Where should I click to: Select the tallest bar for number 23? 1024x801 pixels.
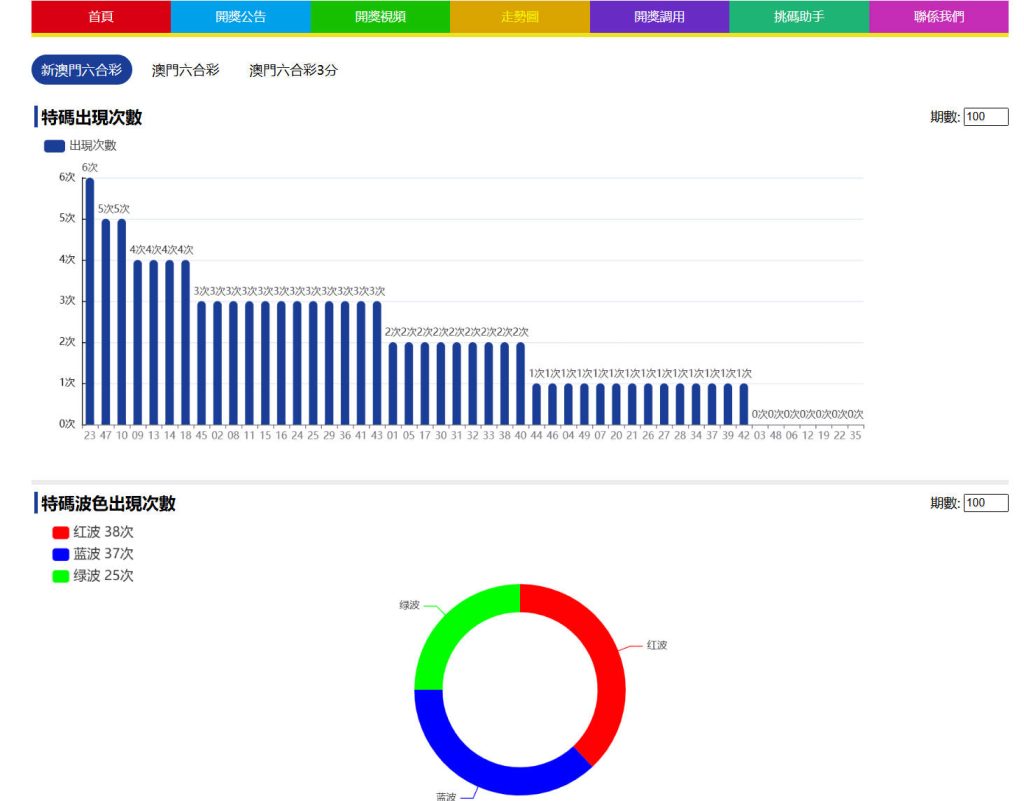pos(90,300)
